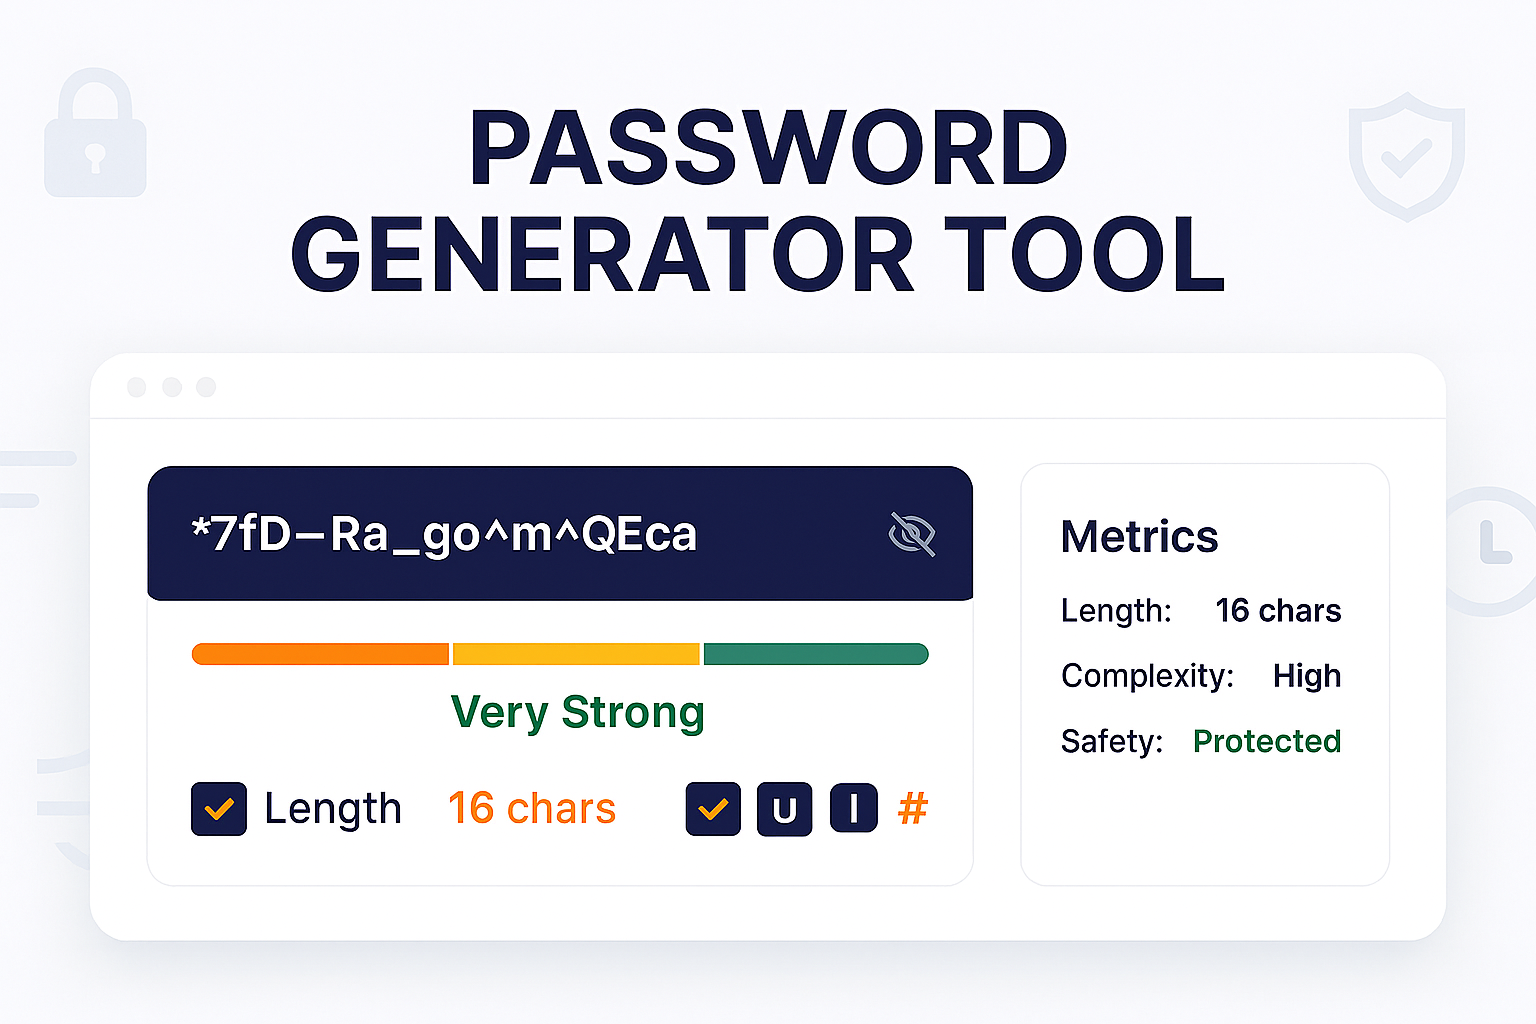Click the clock icon on right edge
Image resolution: width=1536 pixels, height=1024 pixels.
1492,550
